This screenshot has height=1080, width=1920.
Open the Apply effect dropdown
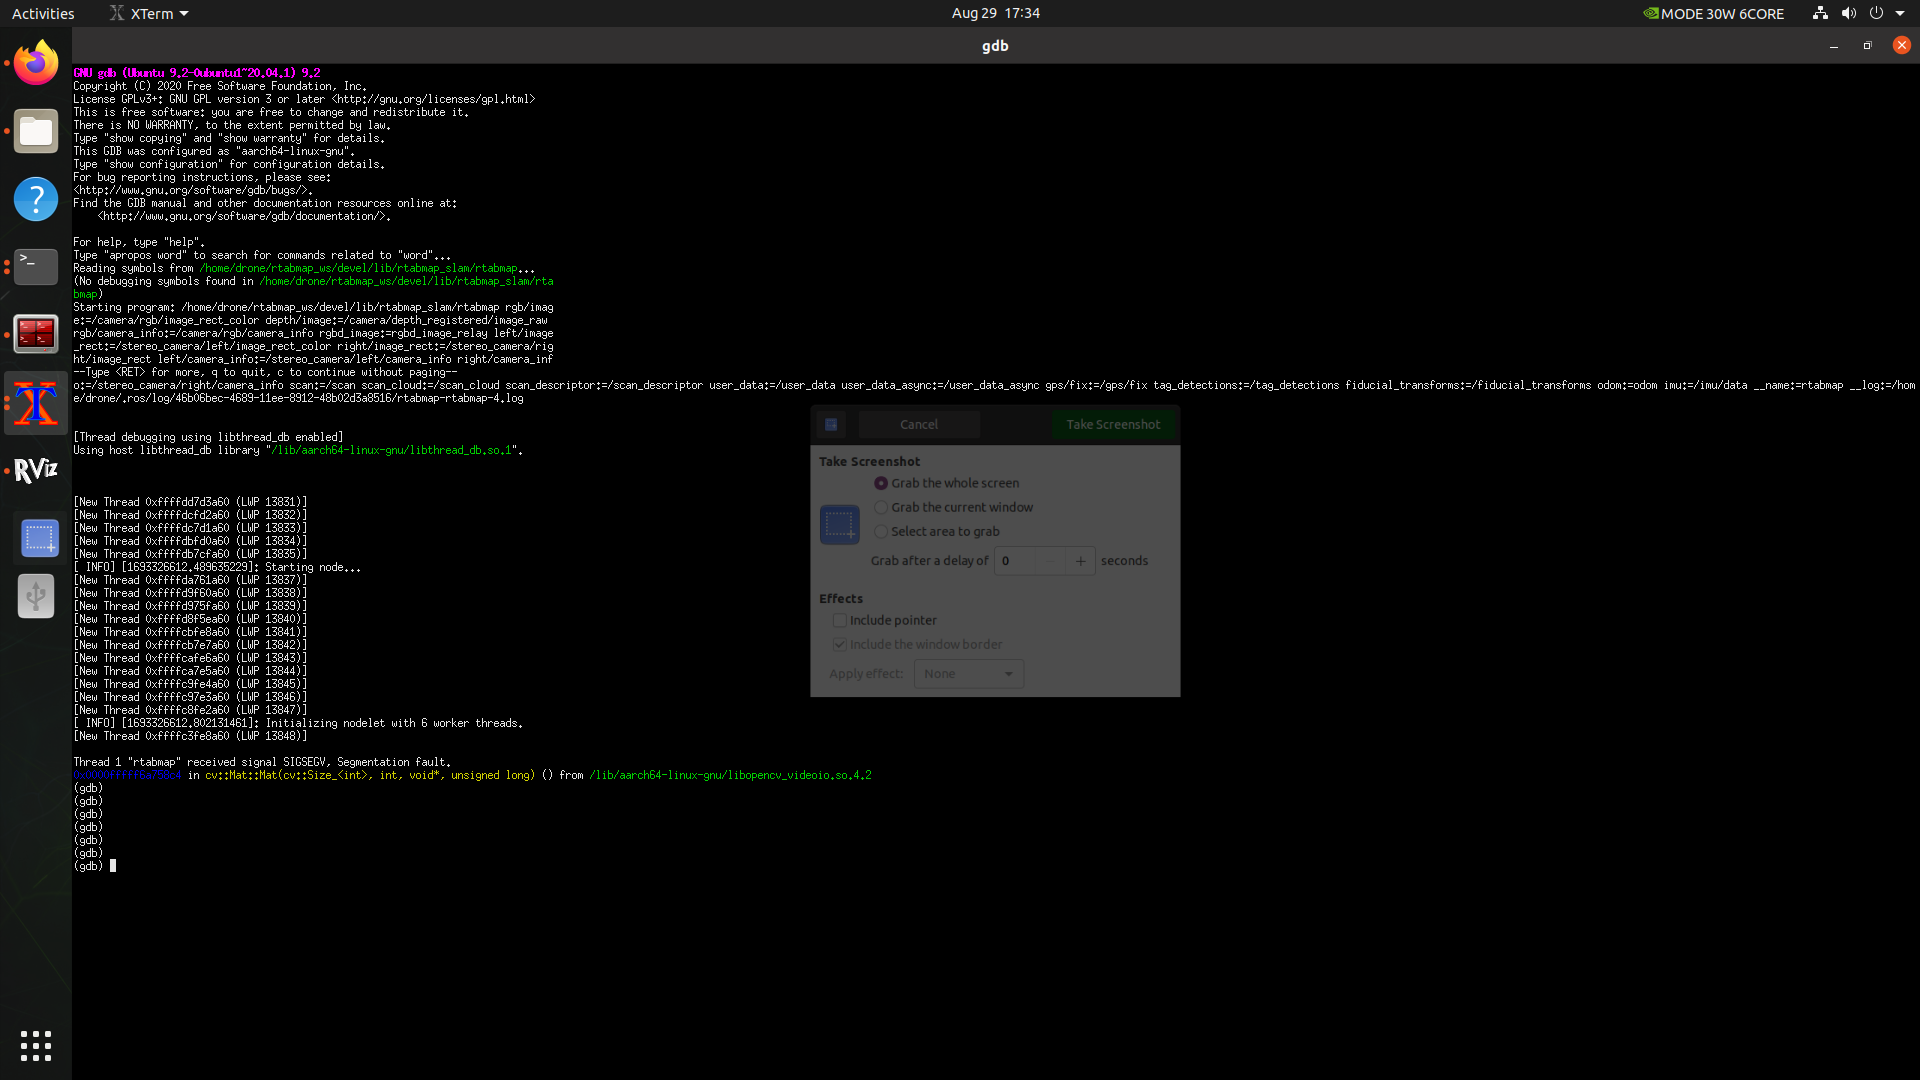coord(967,673)
